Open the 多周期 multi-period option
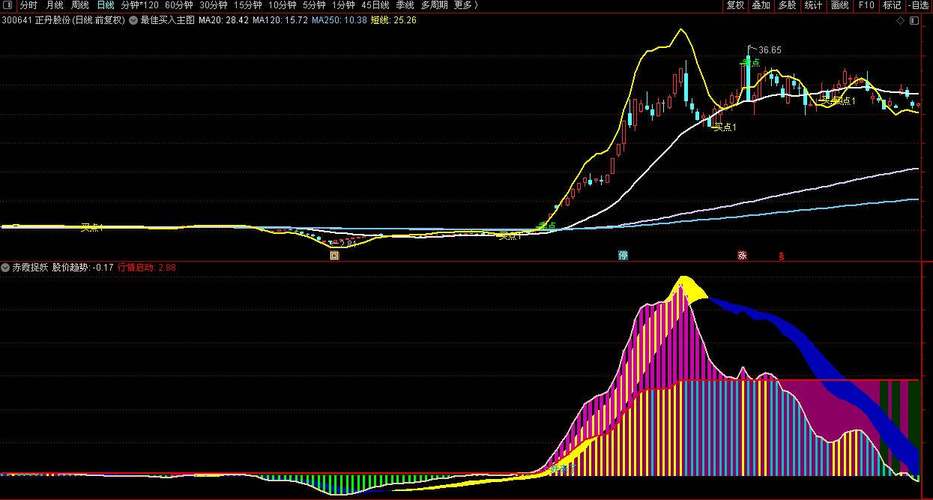933x500 pixels. point(433,5)
